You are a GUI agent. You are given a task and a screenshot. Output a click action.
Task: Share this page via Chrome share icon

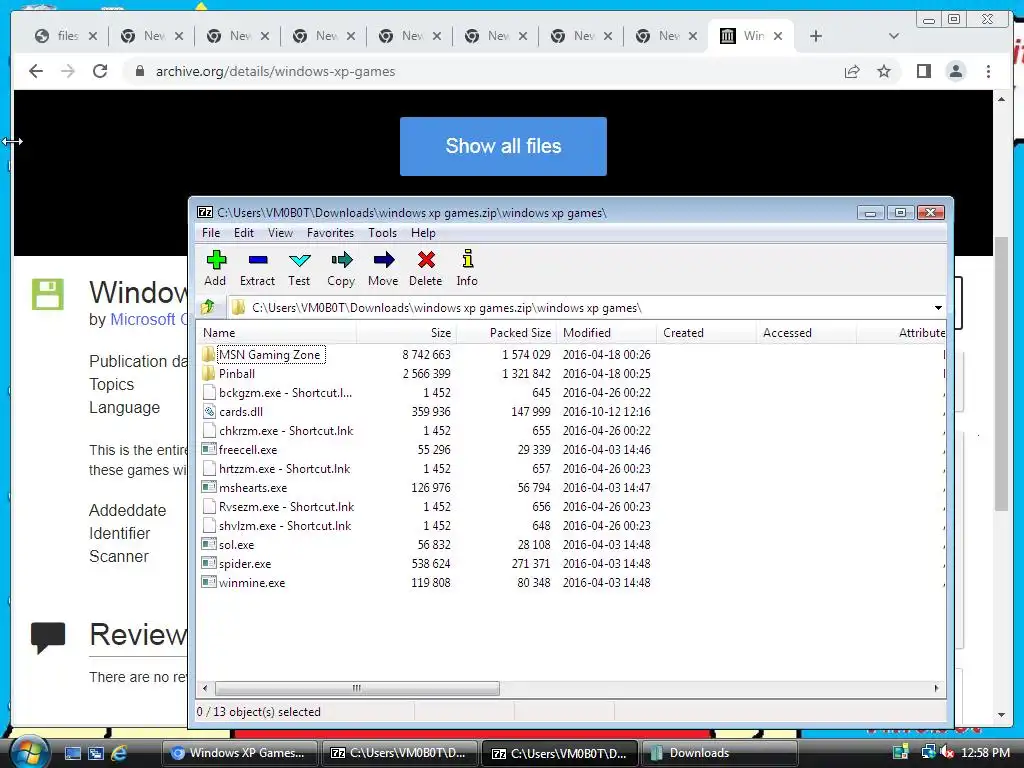[852, 71]
